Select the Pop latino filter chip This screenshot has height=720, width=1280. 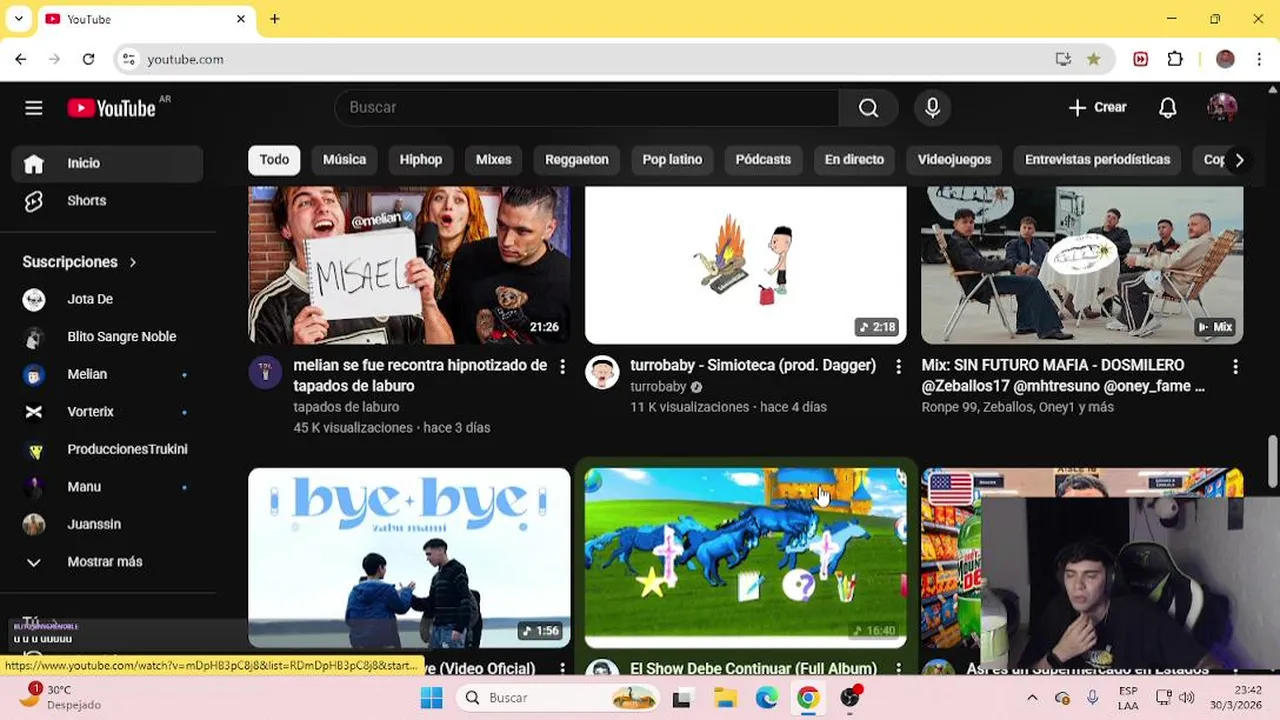click(x=672, y=160)
